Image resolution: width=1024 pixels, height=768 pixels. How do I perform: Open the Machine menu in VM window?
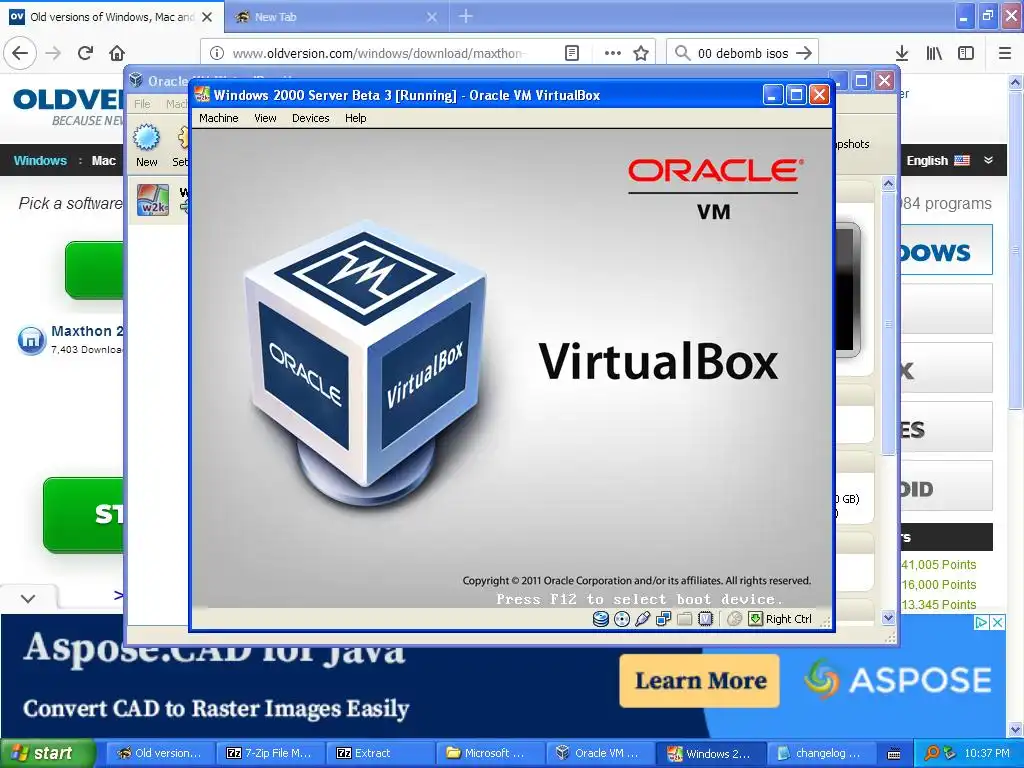click(218, 118)
